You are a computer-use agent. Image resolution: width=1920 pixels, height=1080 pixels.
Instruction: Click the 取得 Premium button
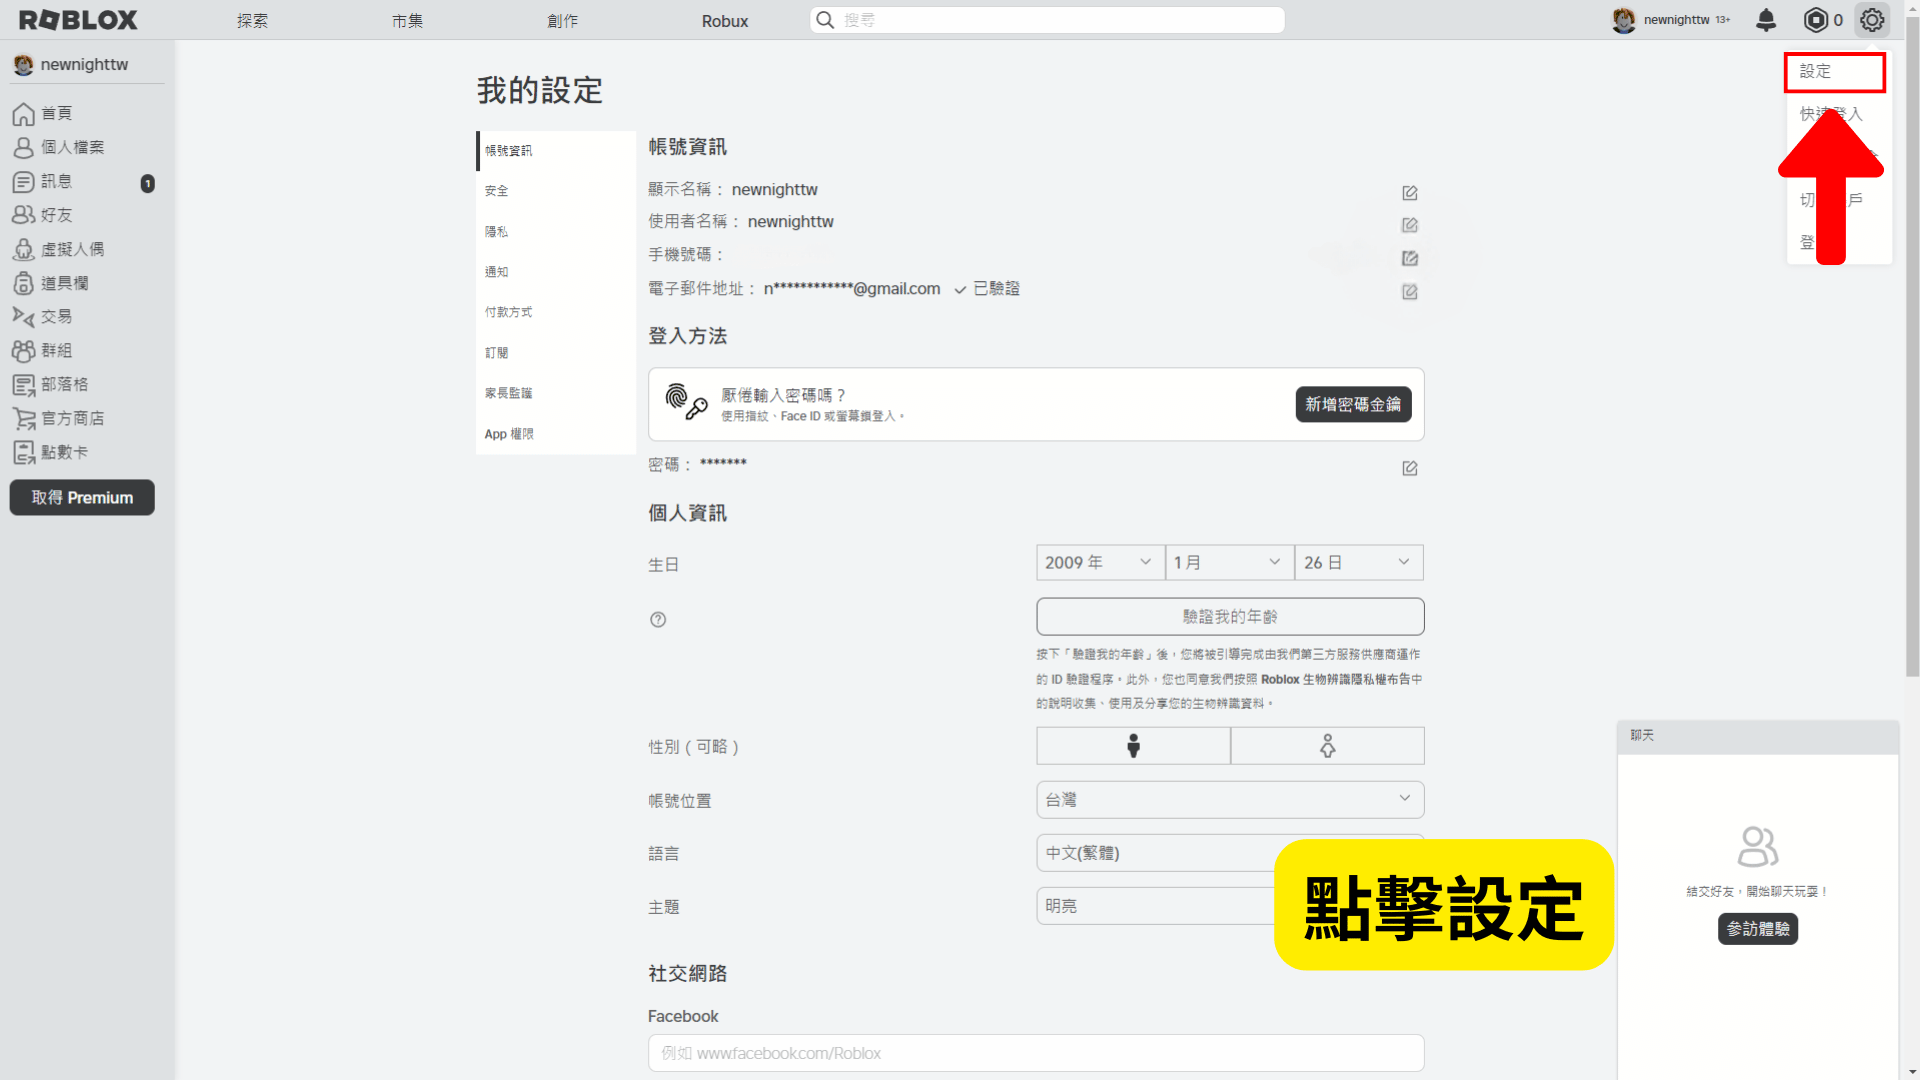82,498
